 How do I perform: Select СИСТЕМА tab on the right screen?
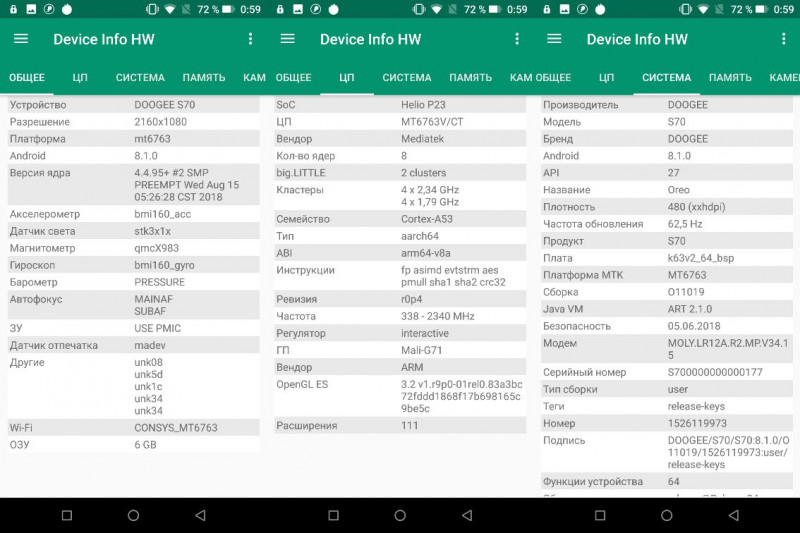666,78
